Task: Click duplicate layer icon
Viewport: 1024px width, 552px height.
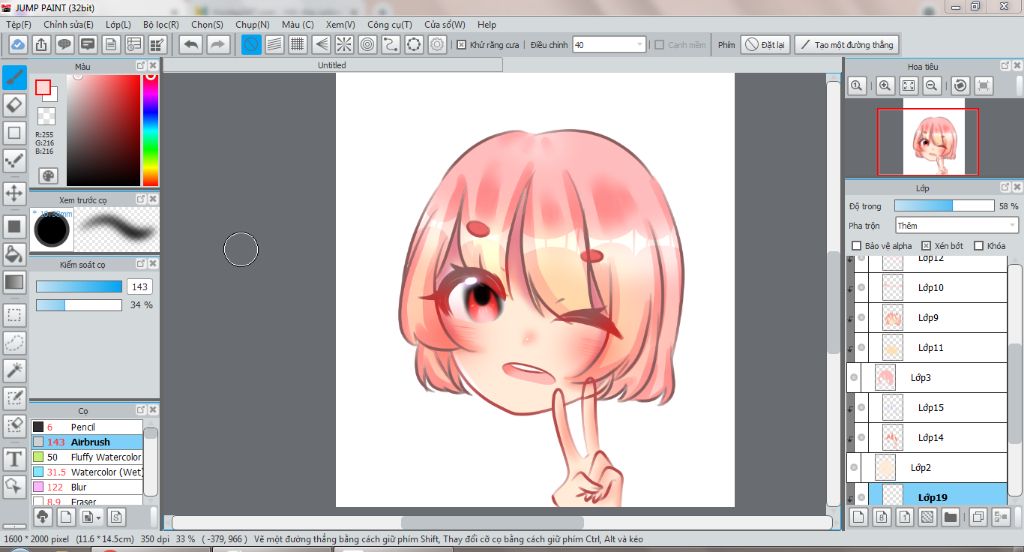Action: [x=978, y=517]
